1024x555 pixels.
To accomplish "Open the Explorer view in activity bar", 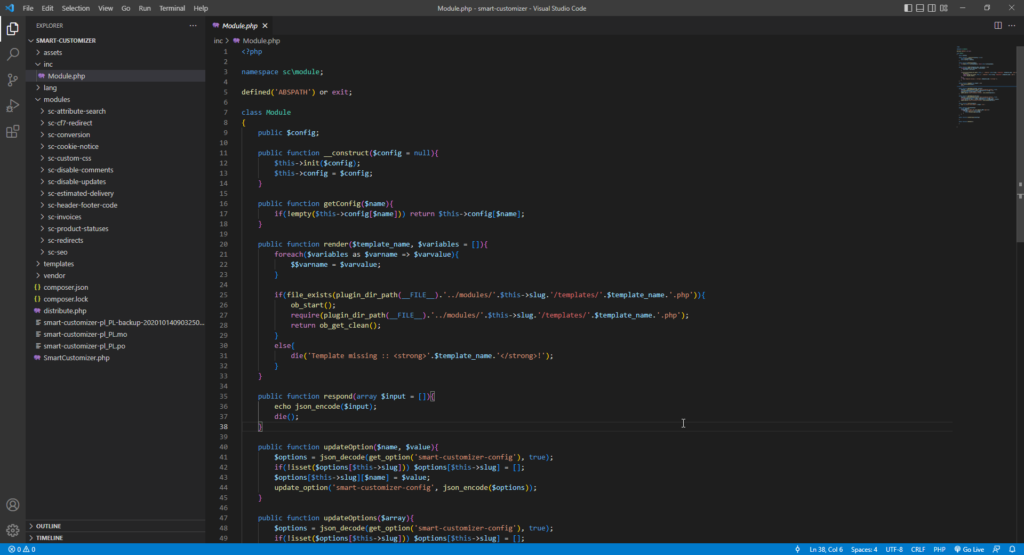I will 12,29.
